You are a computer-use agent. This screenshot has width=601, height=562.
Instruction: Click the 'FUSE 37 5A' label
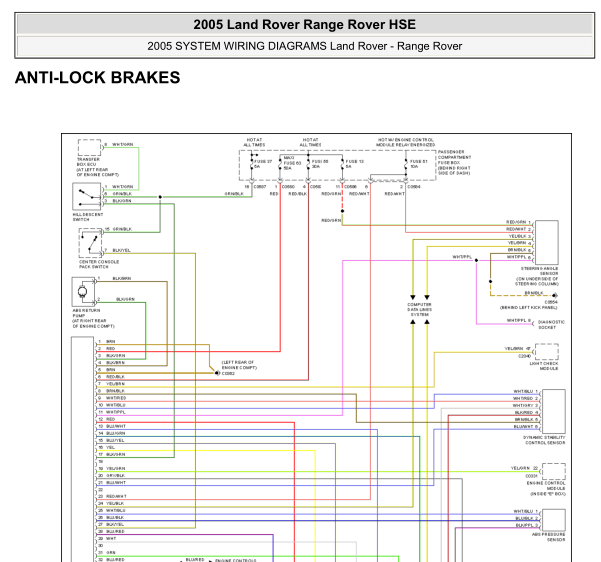click(263, 164)
